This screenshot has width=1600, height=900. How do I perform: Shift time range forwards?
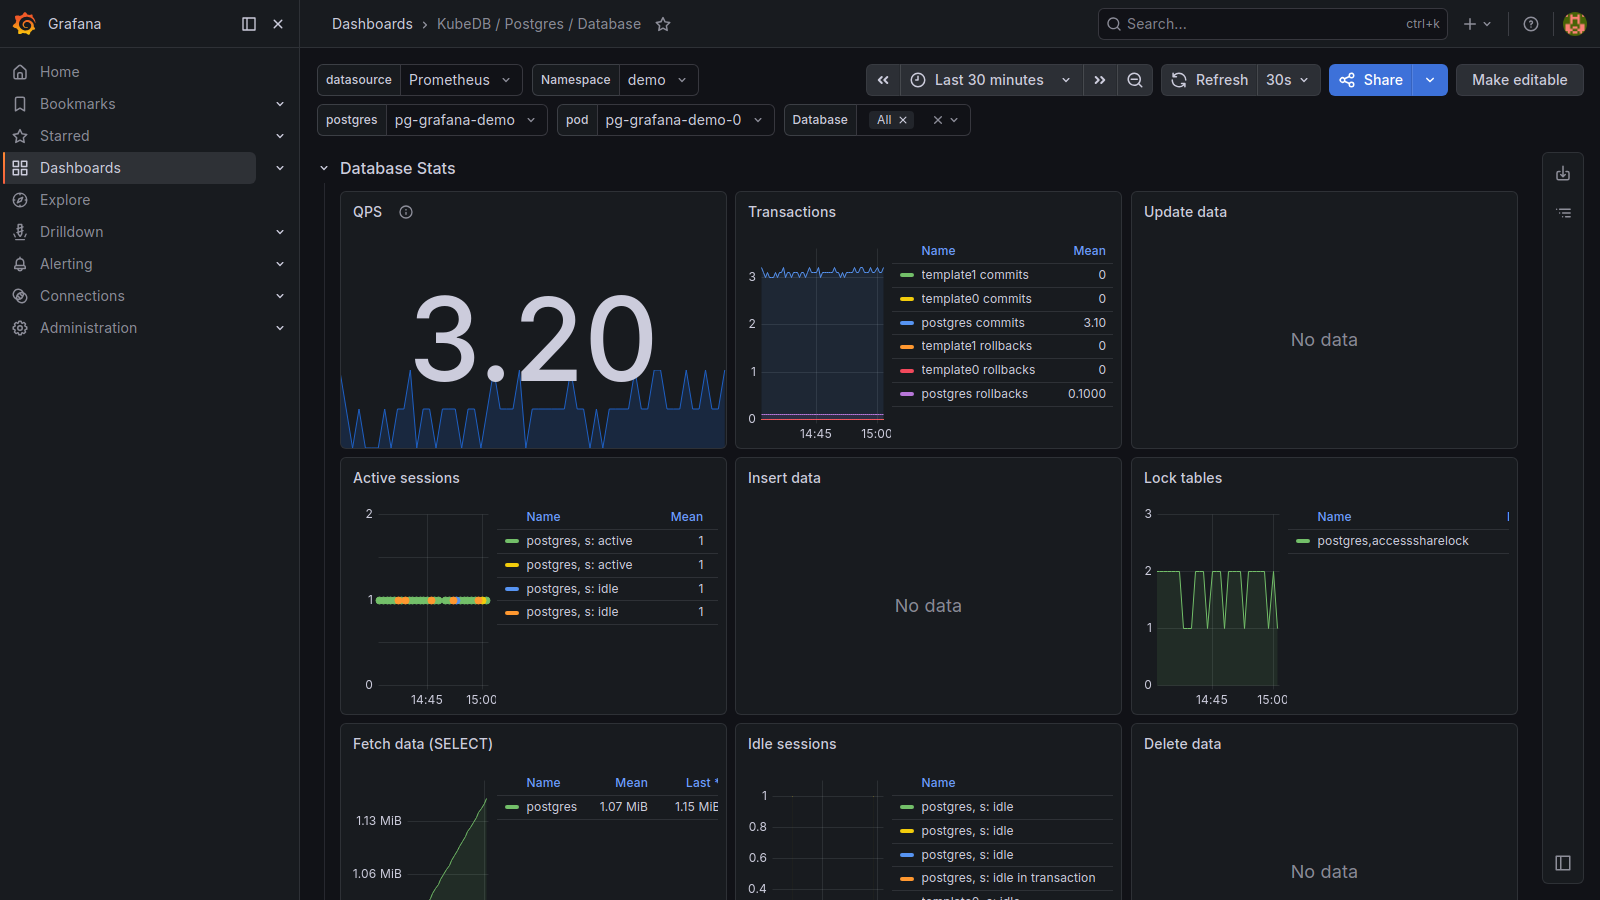pos(1100,80)
